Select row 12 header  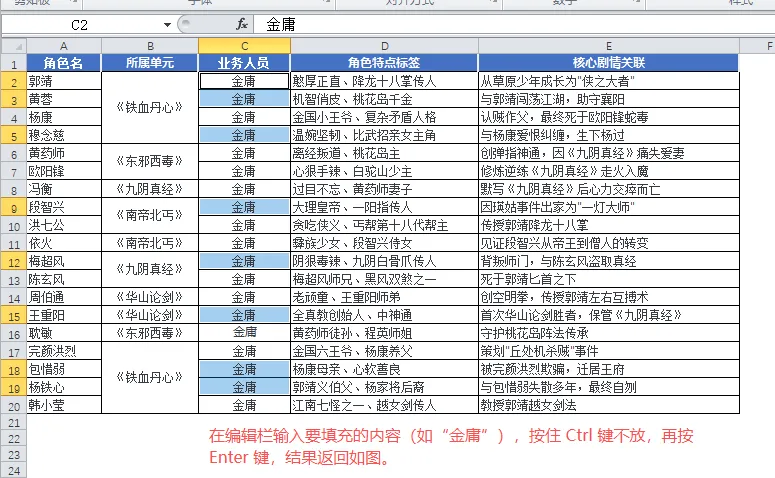coord(14,261)
